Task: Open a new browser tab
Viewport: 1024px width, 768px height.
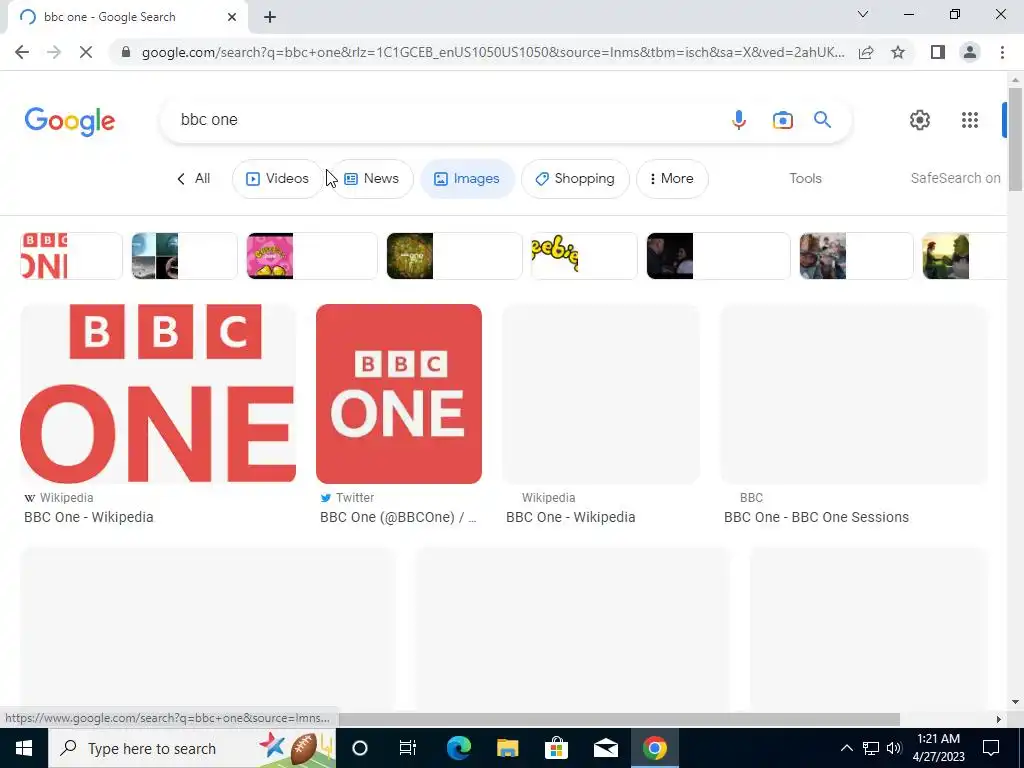Action: click(270, 17)
